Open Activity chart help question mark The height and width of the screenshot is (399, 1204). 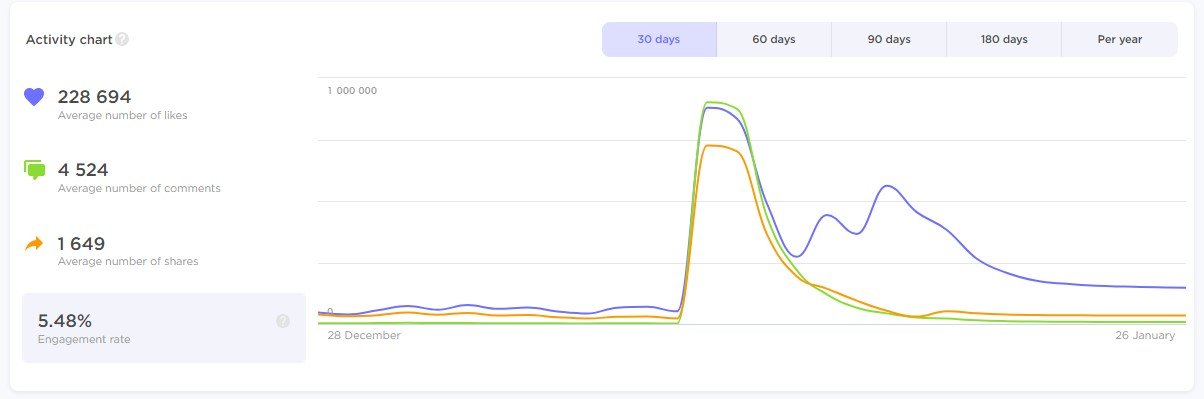point(122,40)
